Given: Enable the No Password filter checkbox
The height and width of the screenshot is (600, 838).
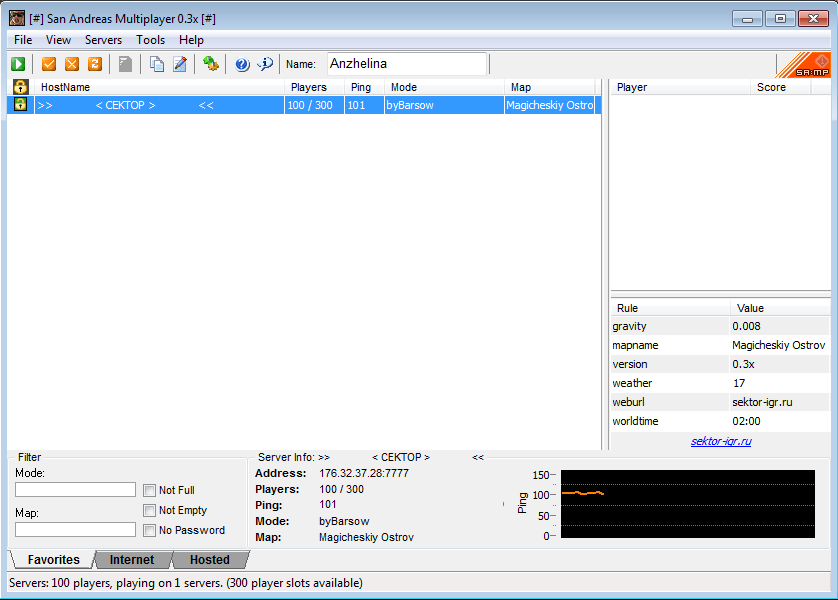Looking at the screenshot, I should pyautogui.click(x=150, y=530).
